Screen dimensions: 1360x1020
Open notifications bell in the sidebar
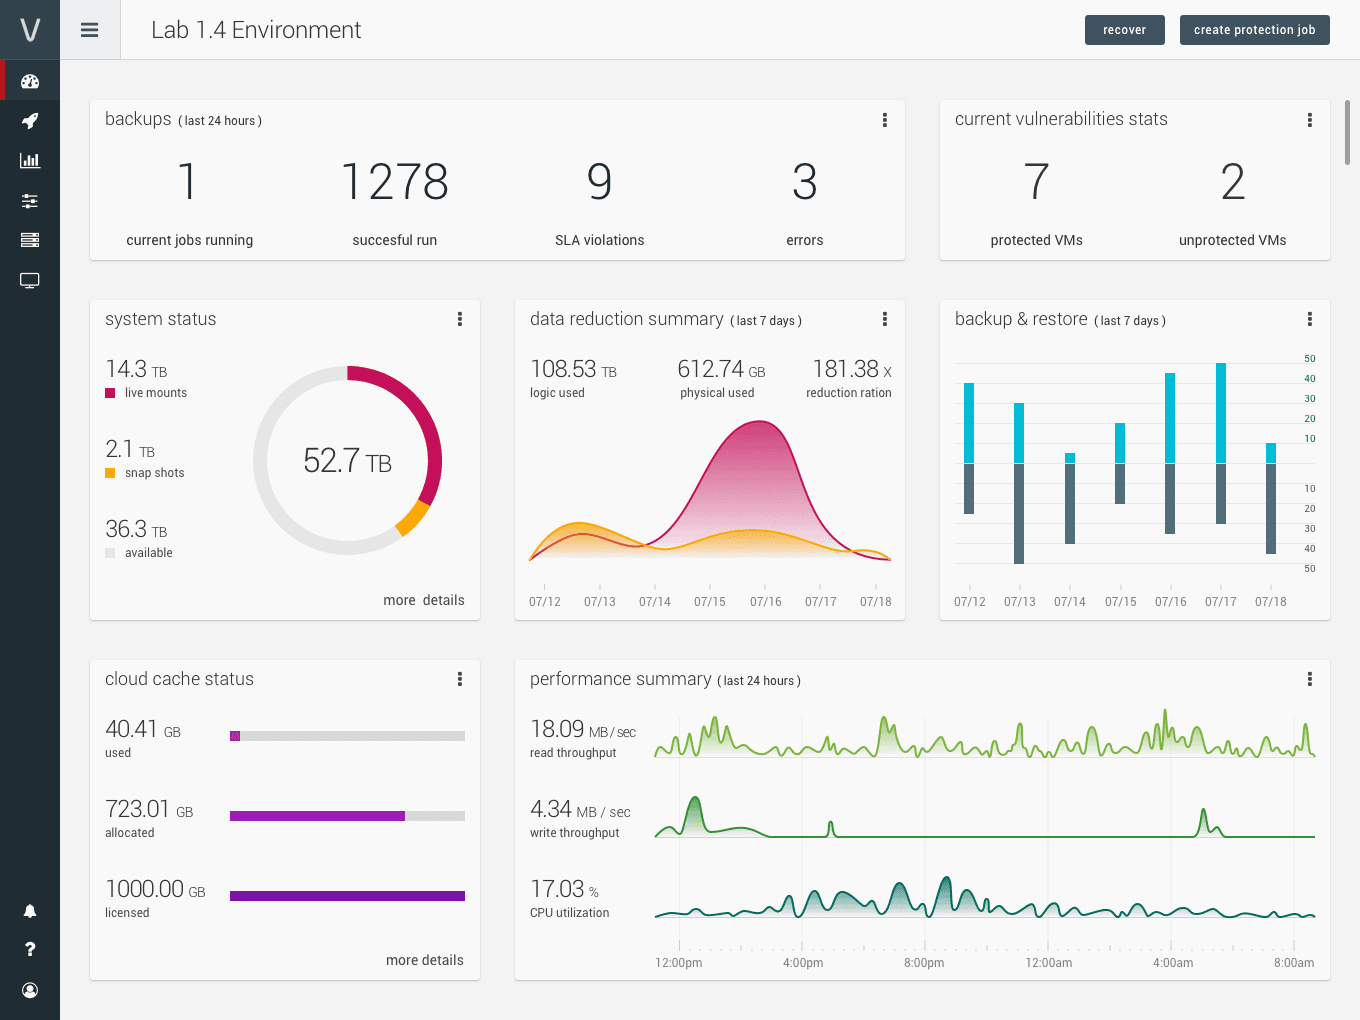click(x=30, y=911)
